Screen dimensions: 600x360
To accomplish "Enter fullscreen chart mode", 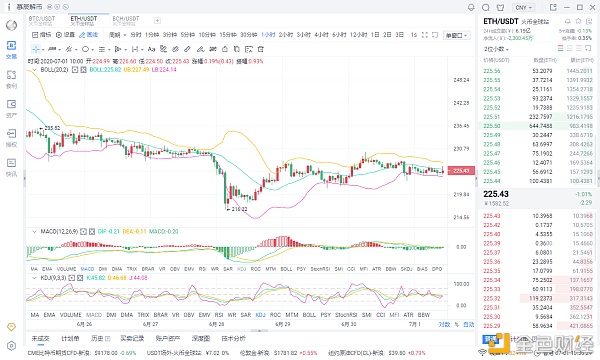I will [424, 35].
